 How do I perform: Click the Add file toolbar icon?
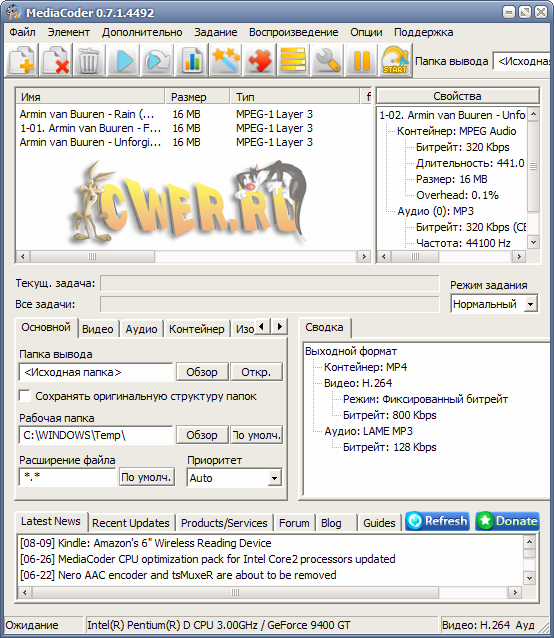tap(22, 61)
